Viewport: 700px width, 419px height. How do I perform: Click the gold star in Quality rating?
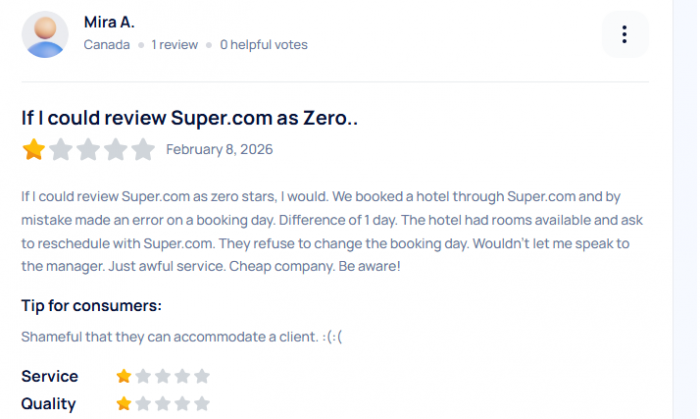[x=124, y=404]
